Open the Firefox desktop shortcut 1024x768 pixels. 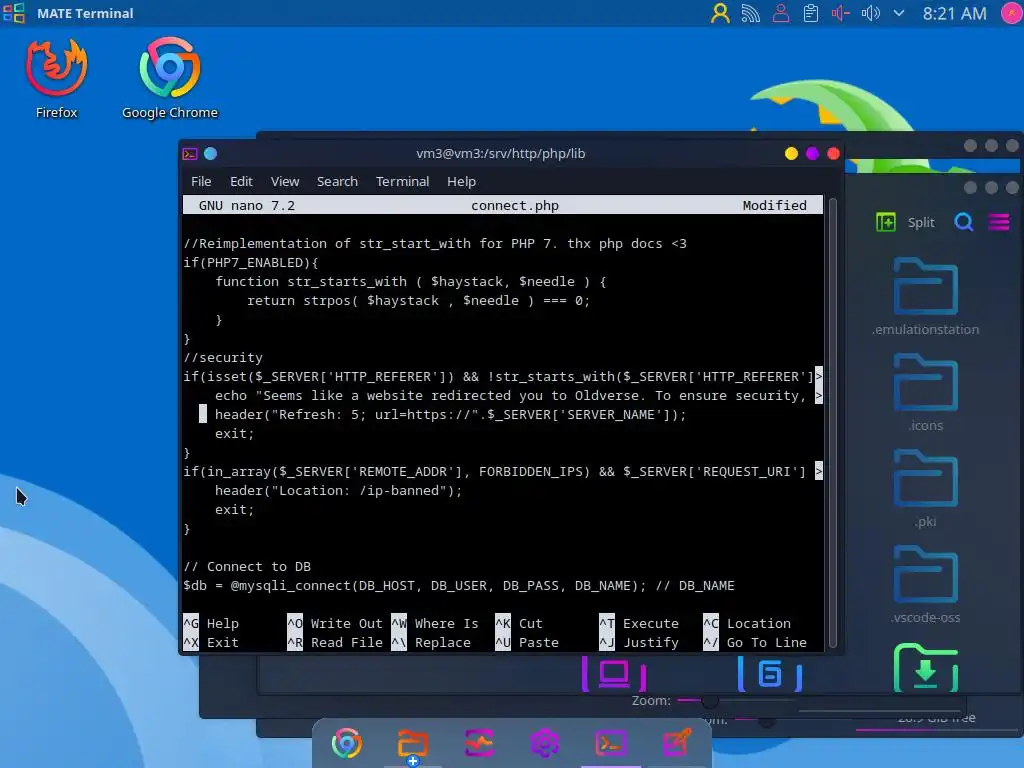click(x=56, y=78)
